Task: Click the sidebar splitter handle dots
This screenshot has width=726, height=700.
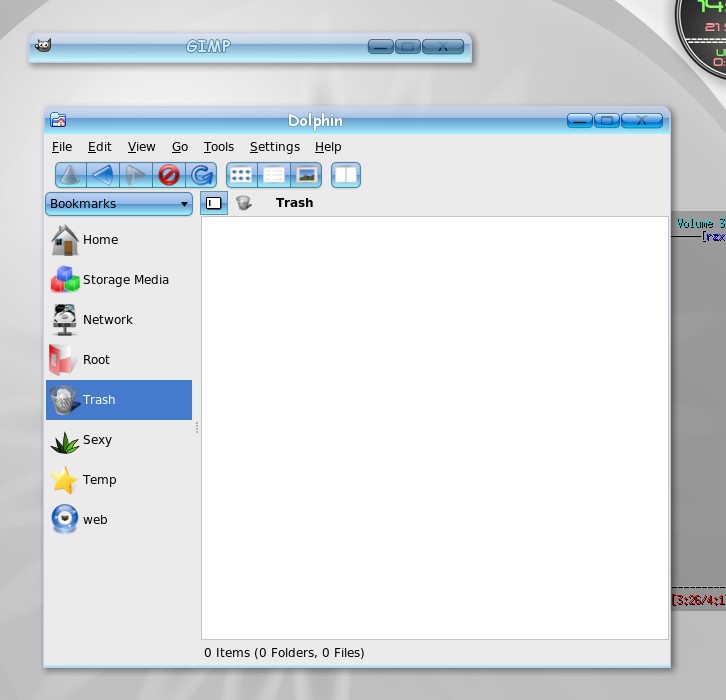Action: coord(197,427)
